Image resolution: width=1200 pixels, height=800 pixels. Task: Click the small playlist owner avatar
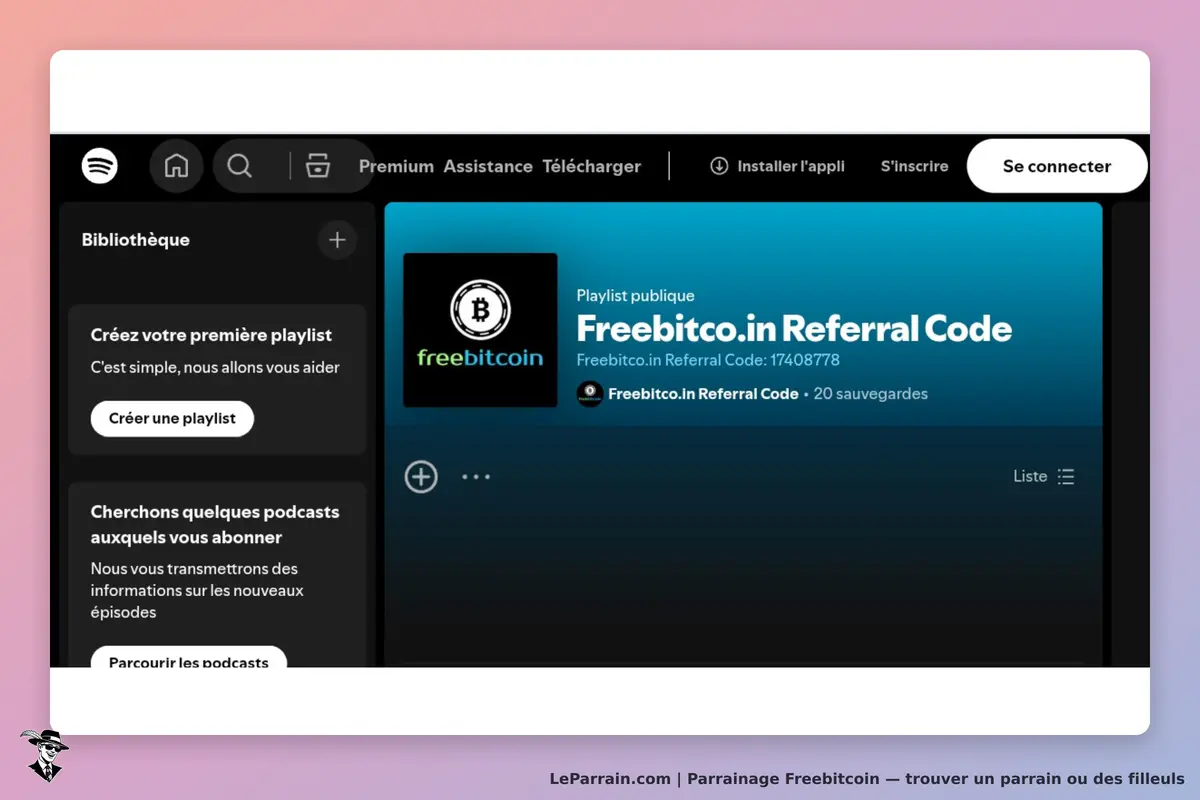pos(590,394)
